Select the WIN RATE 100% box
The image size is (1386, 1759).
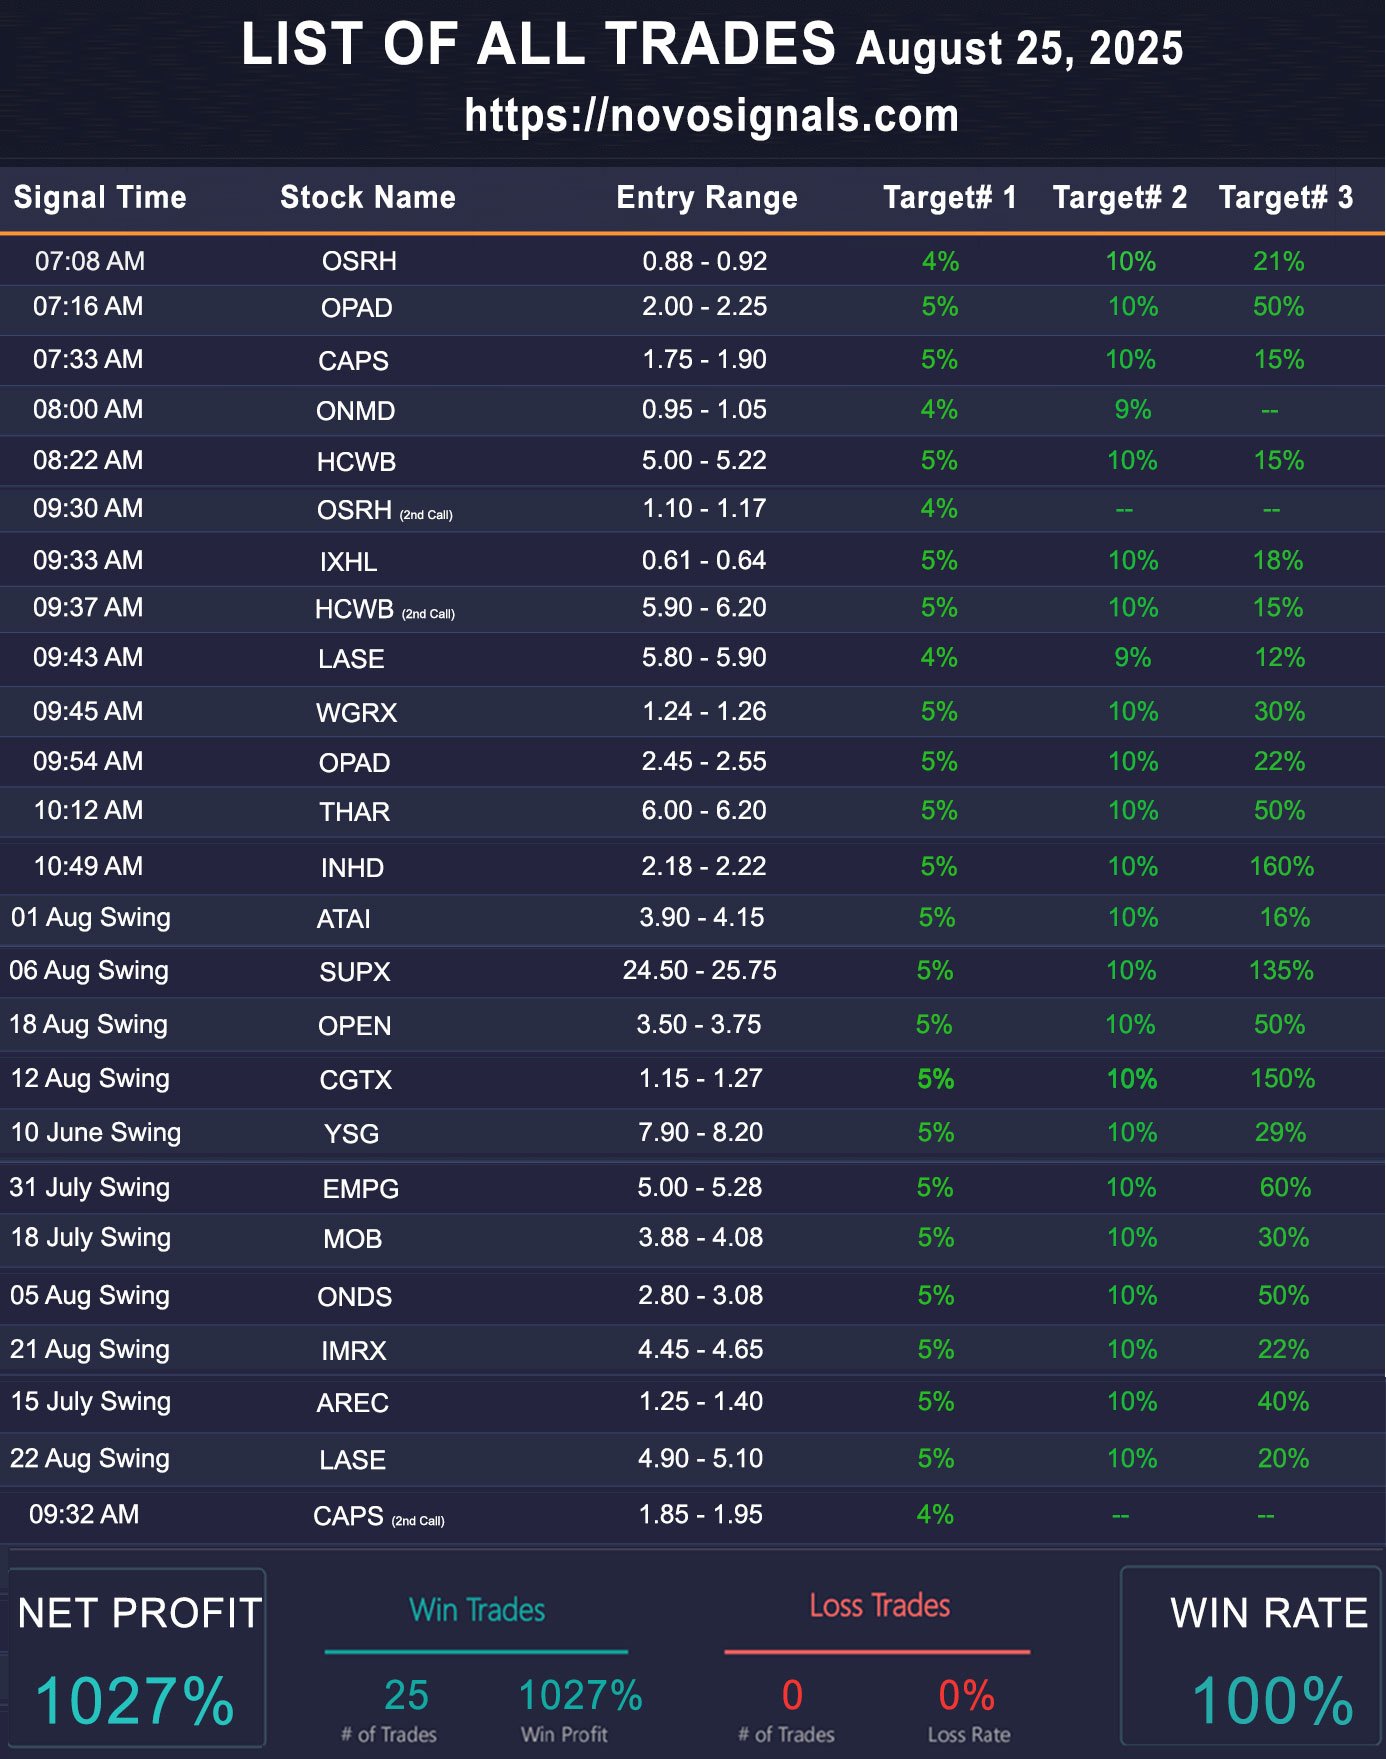pos(1250,1656)
